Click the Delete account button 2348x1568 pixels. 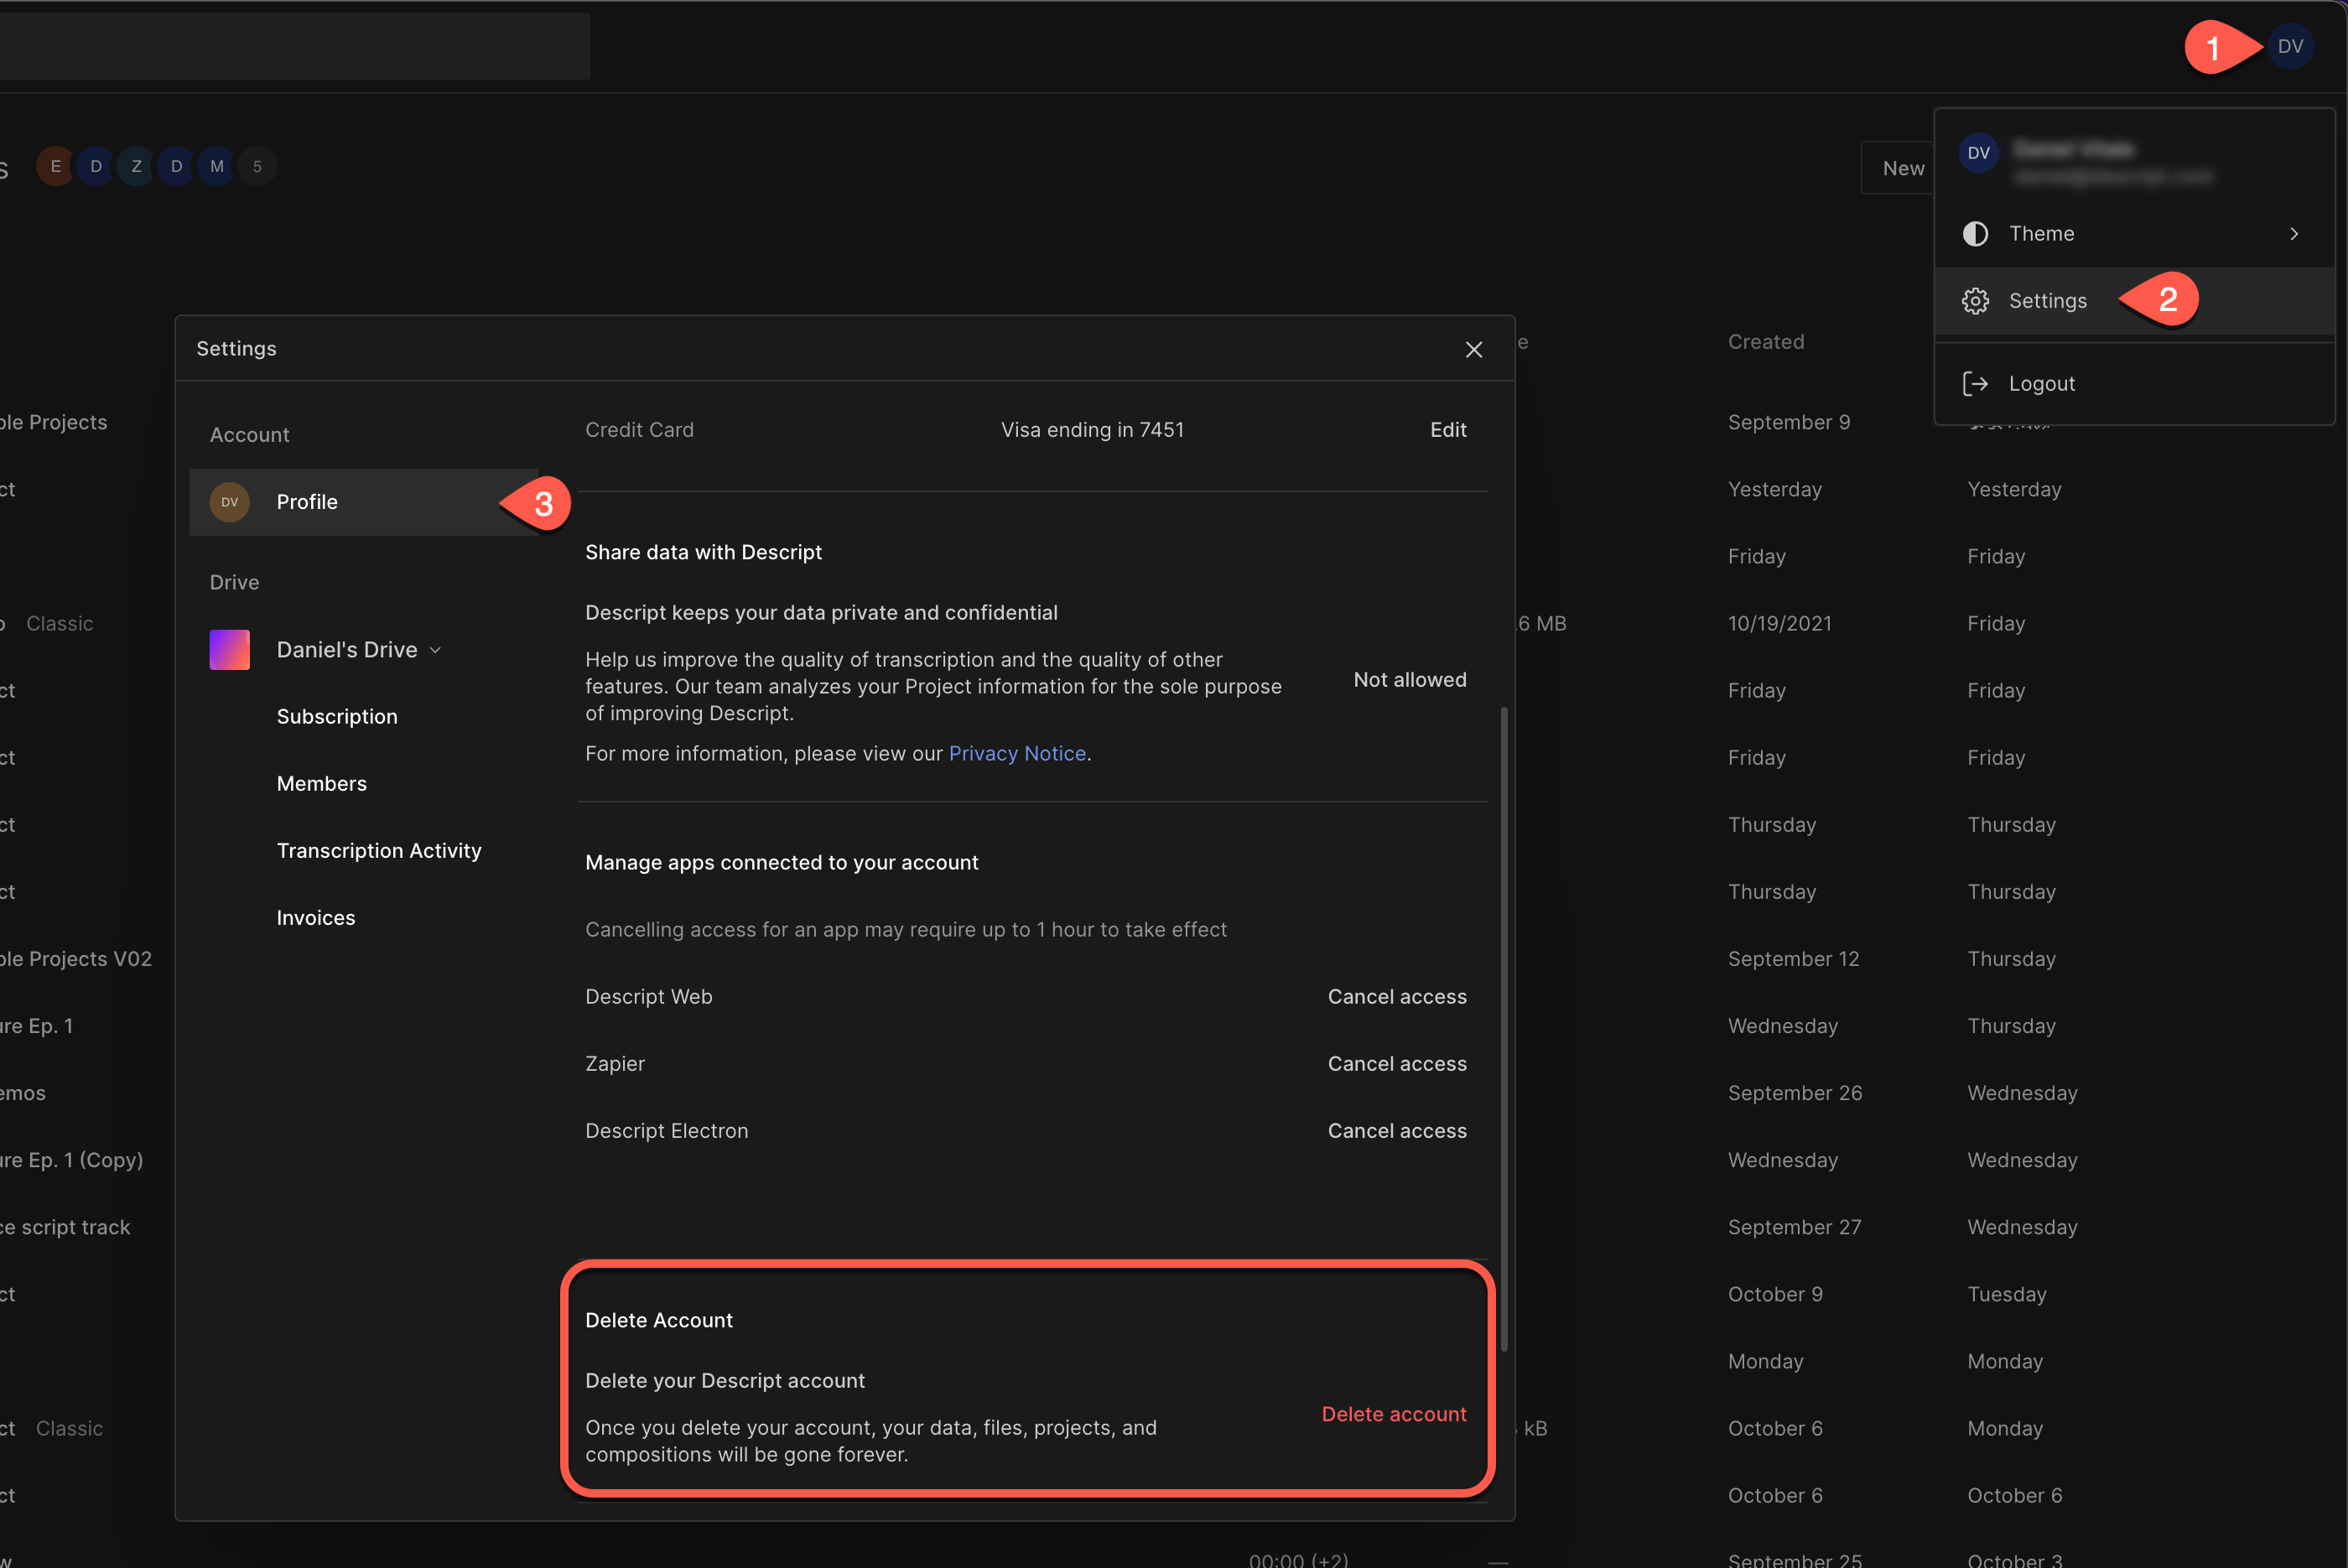tap(1395, 1412)
